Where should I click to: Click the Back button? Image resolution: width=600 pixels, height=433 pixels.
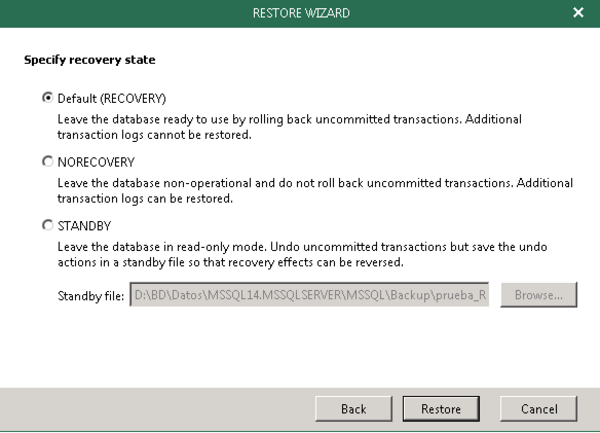(x=353, y=409)
